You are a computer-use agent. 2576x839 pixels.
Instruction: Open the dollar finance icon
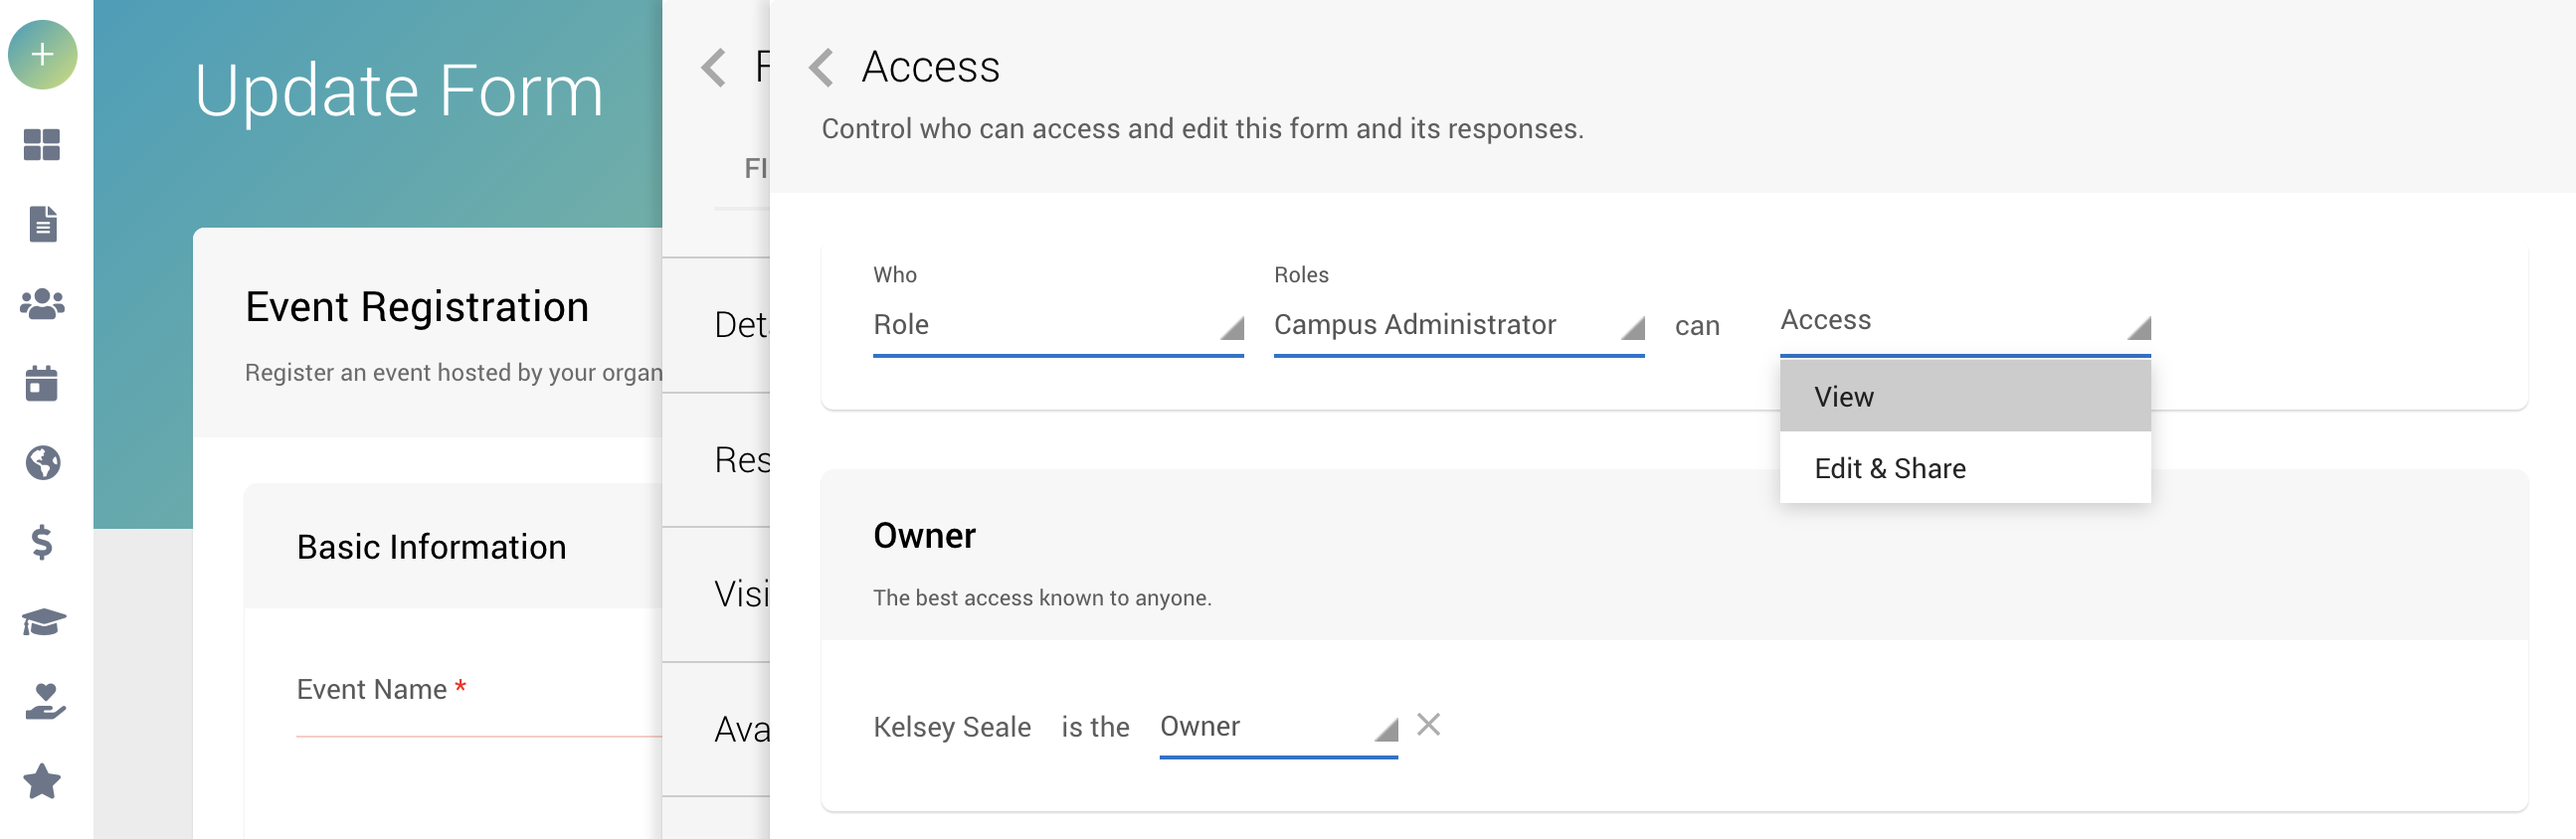point(42,542)
